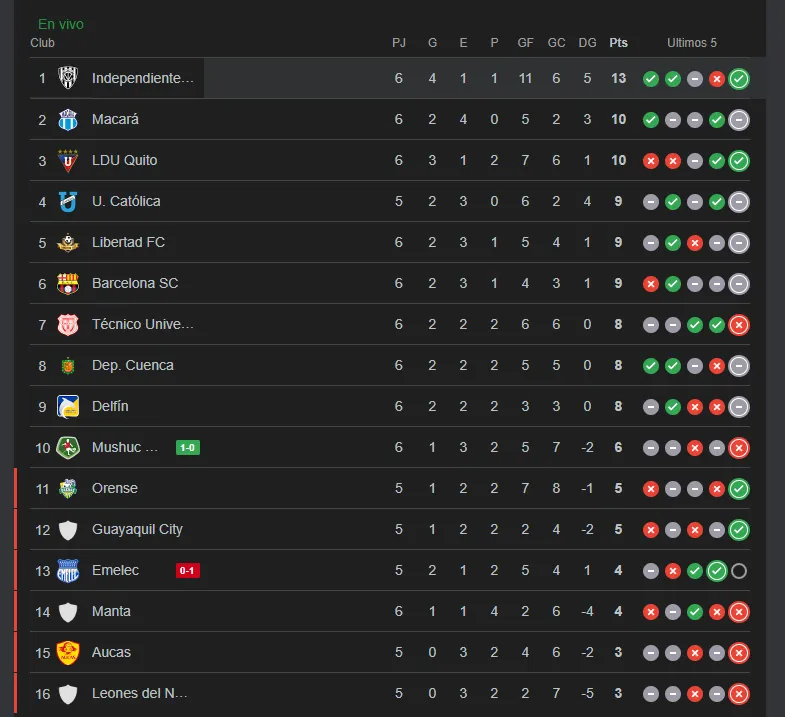Click the Ultimos 5 column header
785x717 pixels.
coord(692,43)
